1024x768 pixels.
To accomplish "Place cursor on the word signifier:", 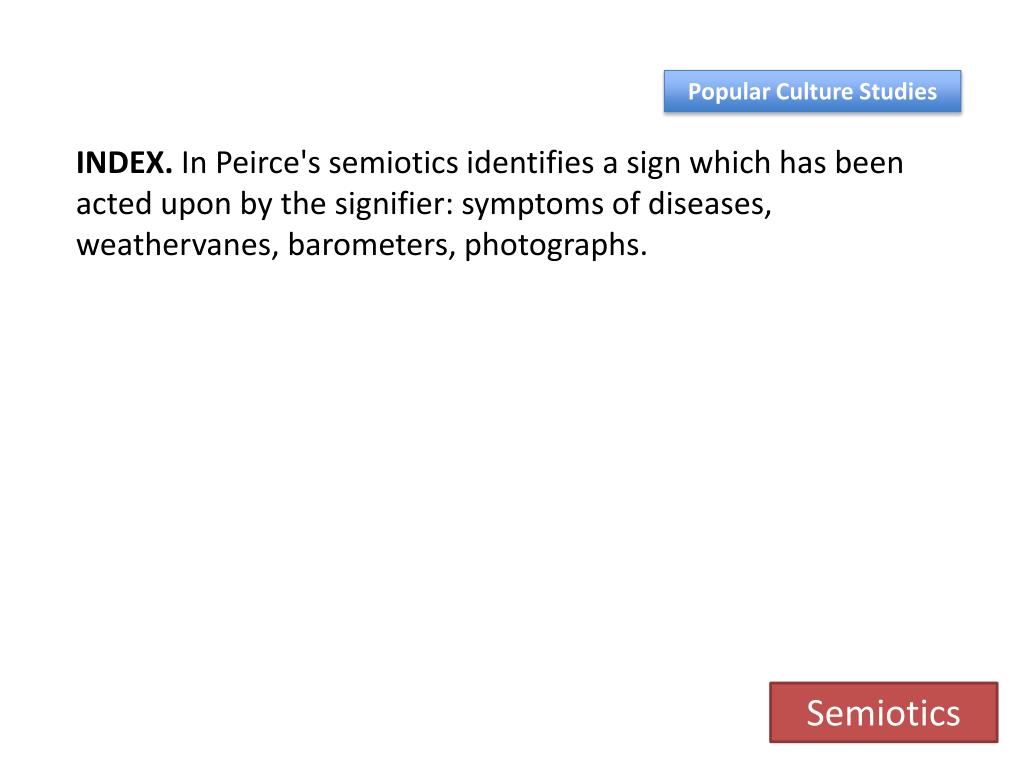I will point(394,205).
